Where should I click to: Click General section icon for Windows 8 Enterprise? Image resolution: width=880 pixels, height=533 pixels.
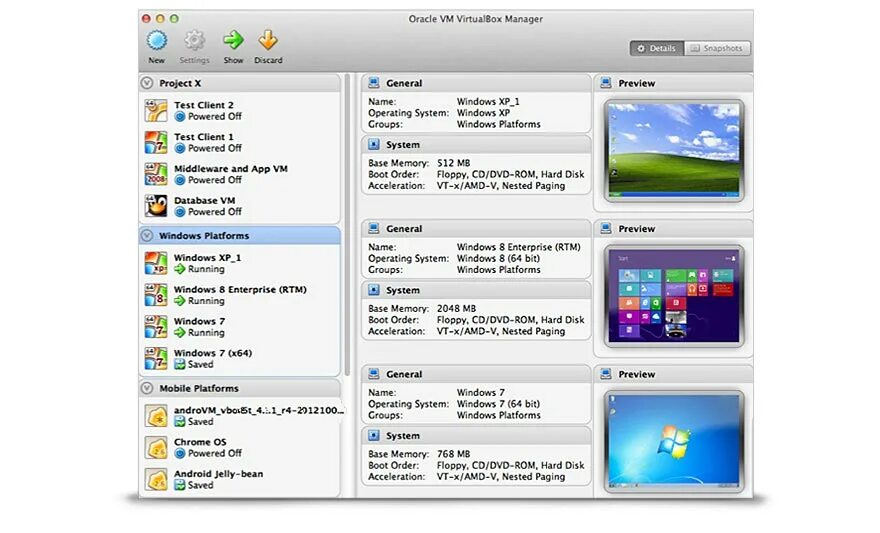click(x=373, y=228)
